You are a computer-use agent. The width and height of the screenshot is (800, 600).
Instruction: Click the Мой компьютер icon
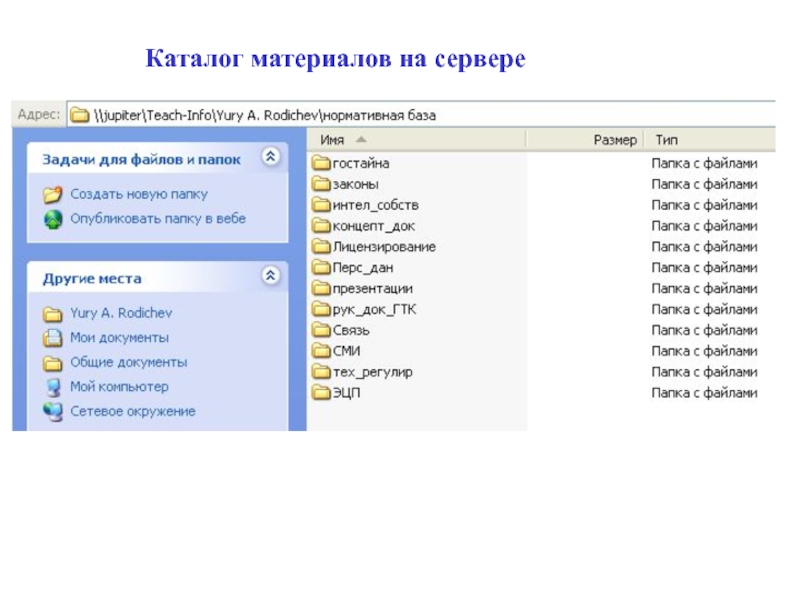click(53, 387)
